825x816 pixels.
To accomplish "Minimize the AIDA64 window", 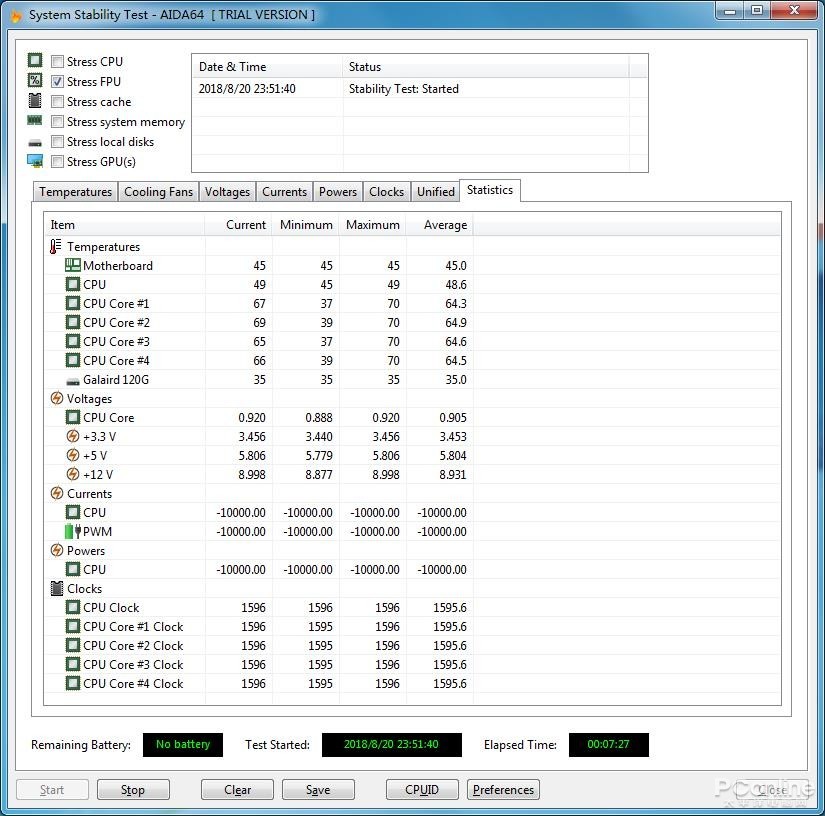I will pyautogui.click(x=730, y=11).
